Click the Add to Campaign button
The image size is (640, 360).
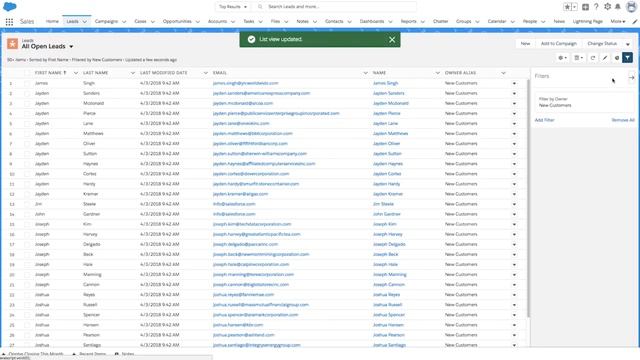[x=559, y=44]
